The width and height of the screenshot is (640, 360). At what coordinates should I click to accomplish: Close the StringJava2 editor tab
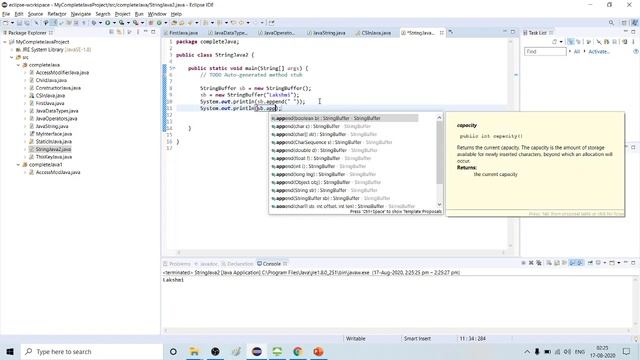point(442,33)
